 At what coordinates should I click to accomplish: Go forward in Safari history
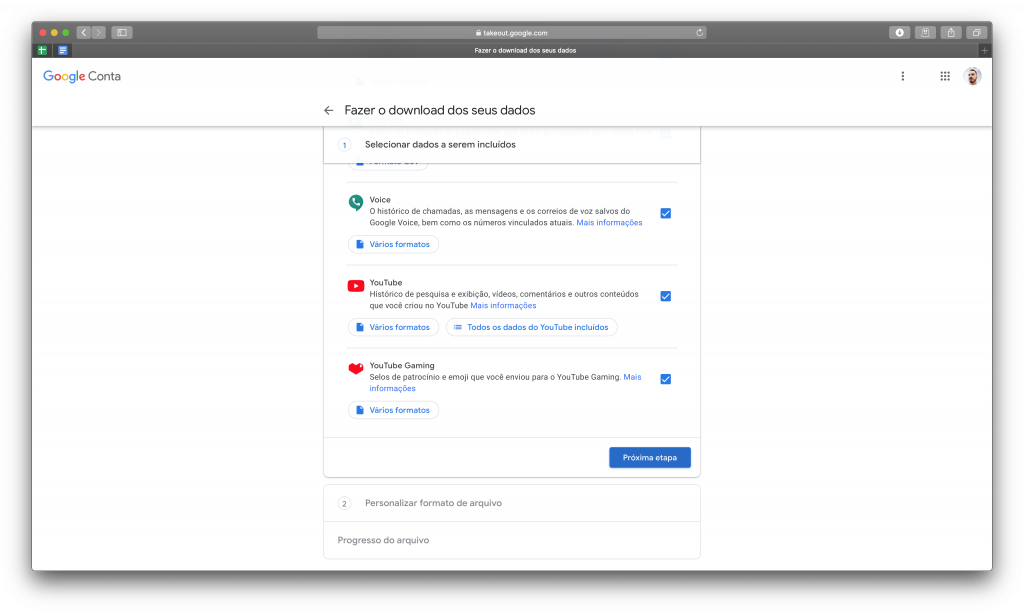pyautogui.click(x=99, y=33)
